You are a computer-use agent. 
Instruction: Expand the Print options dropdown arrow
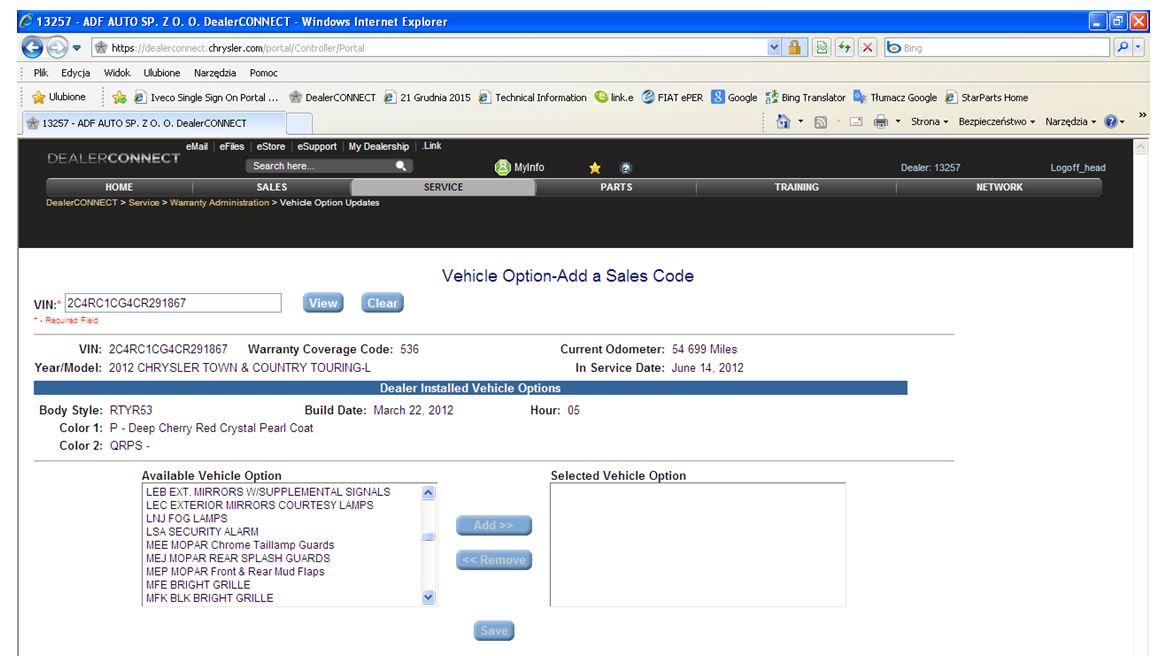pos(897,122)
